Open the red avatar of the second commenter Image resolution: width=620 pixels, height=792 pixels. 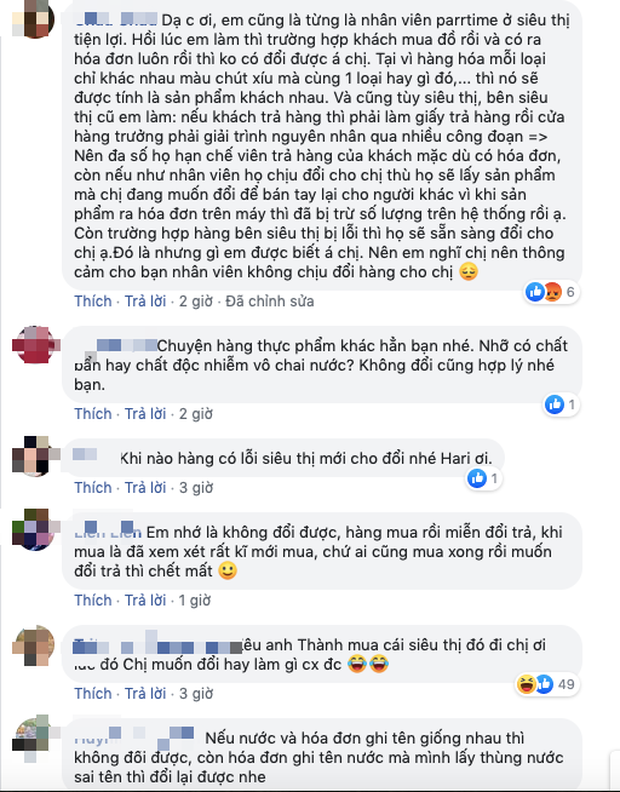(35, 345)
